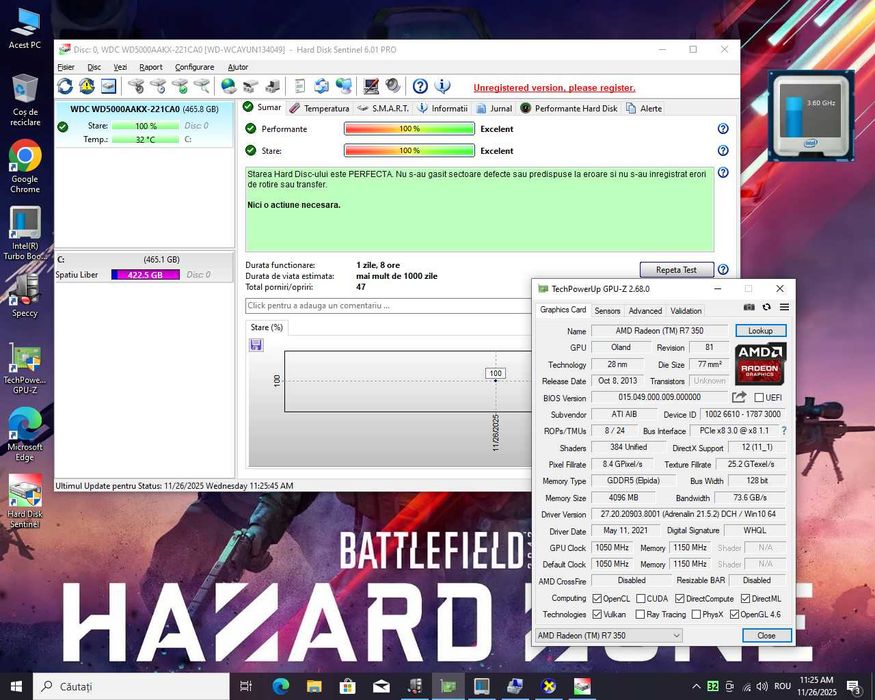Toggle the Vulkan checkbox
Screen dimensions: 875x700
597,614
